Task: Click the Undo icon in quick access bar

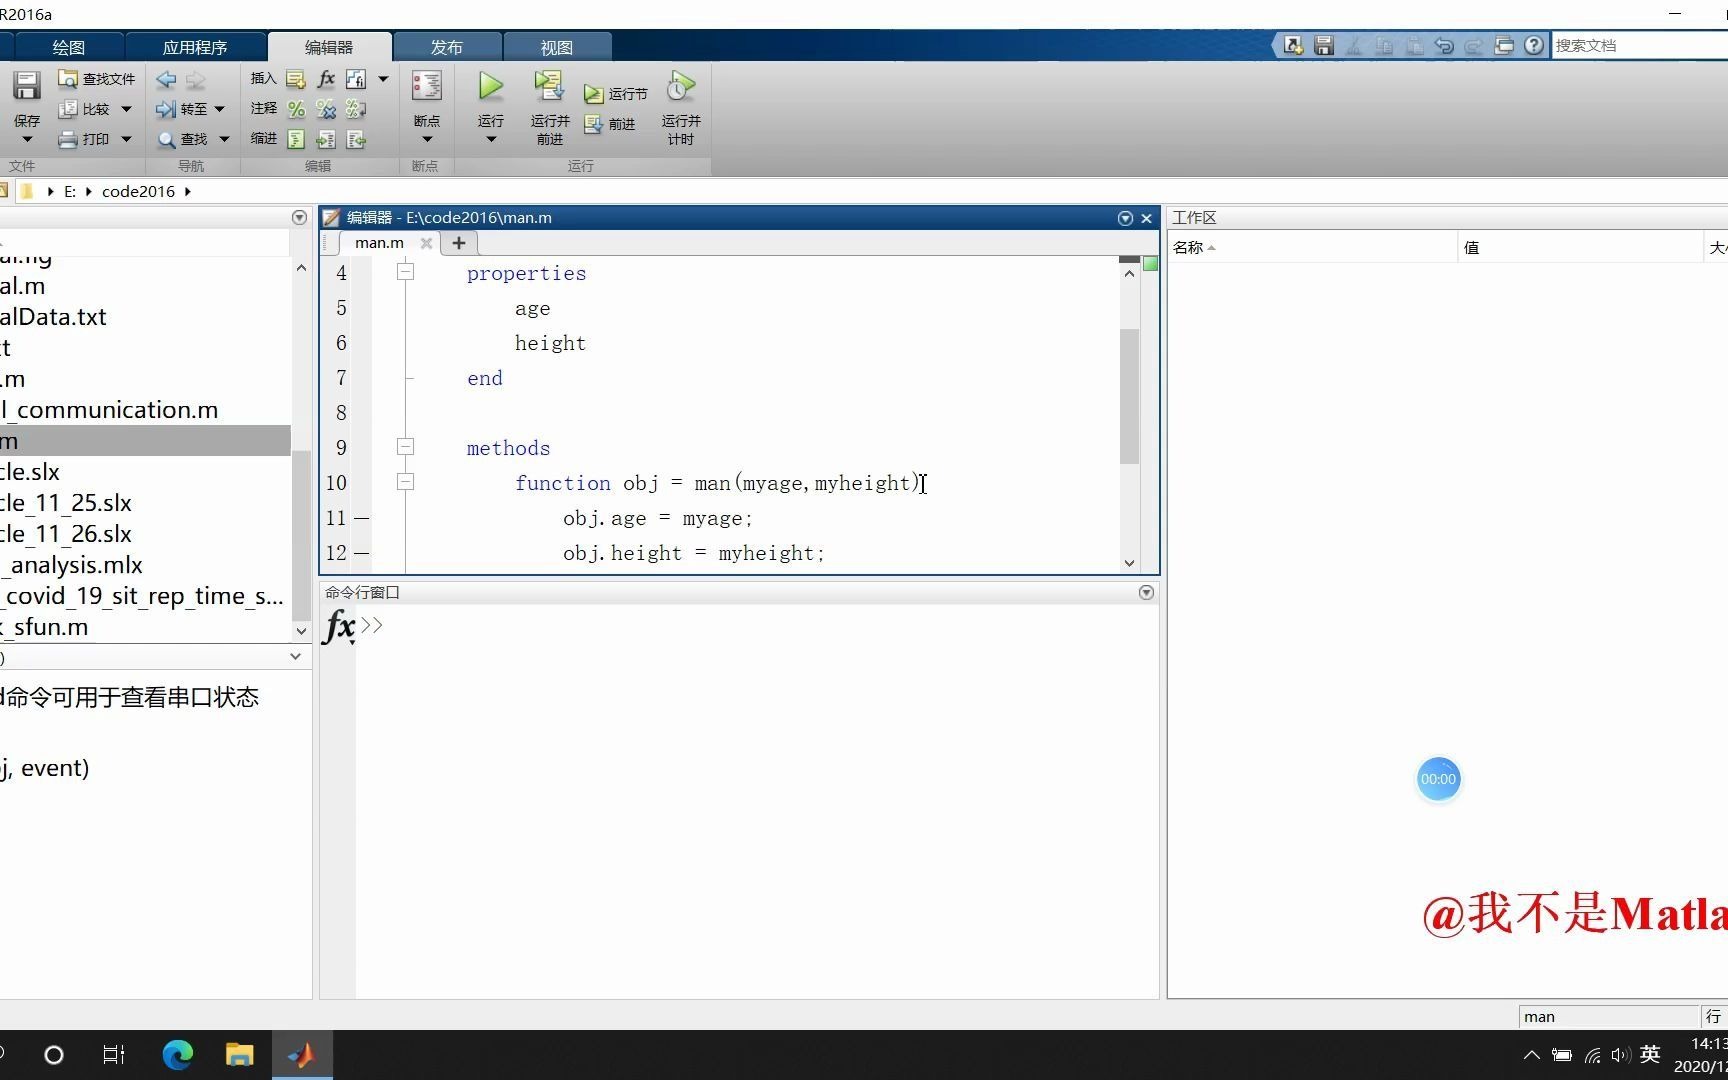Action: tap(1444, 46)
